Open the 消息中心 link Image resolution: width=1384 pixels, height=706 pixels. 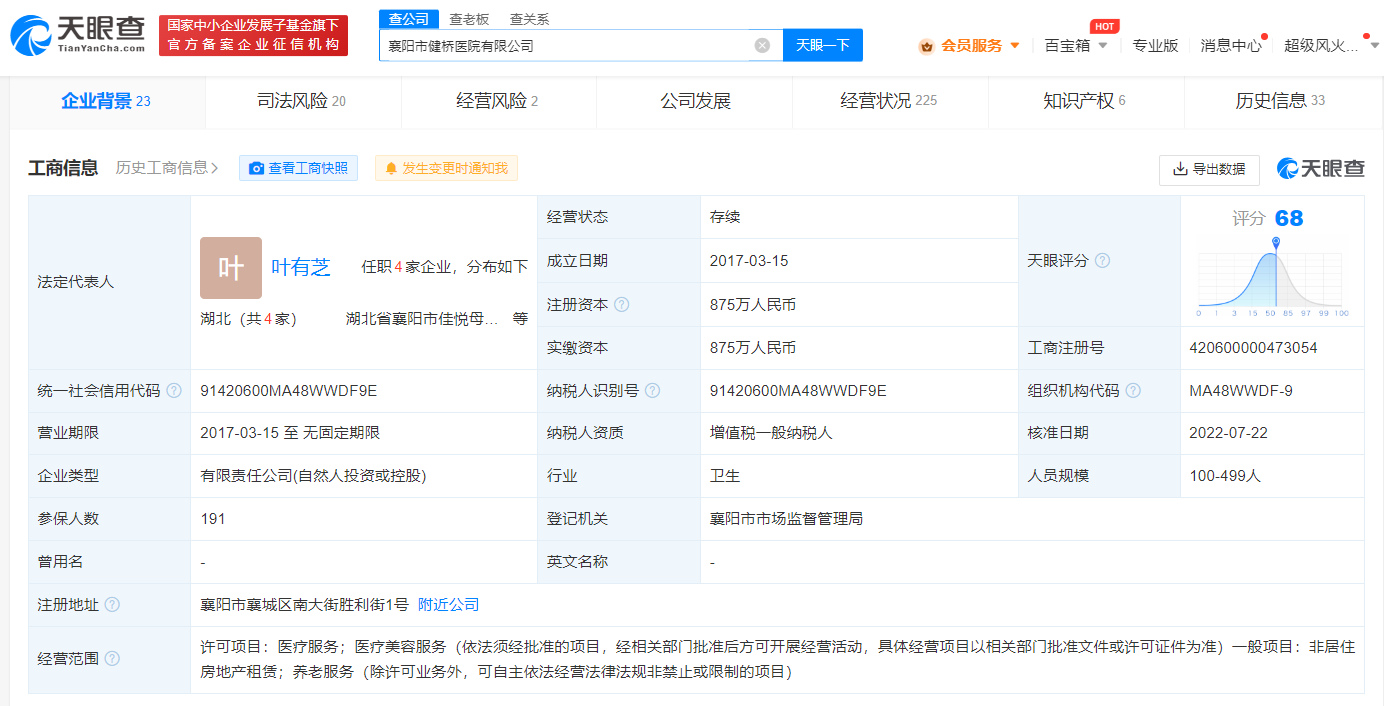(x=1231, y=45)
